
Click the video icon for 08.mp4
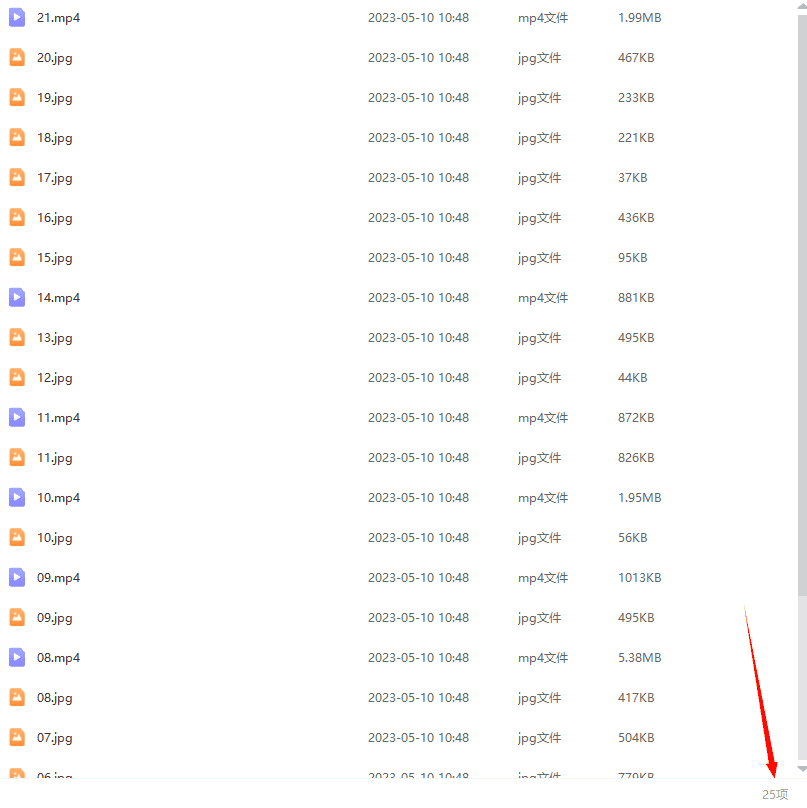click(x=17, y=658)
